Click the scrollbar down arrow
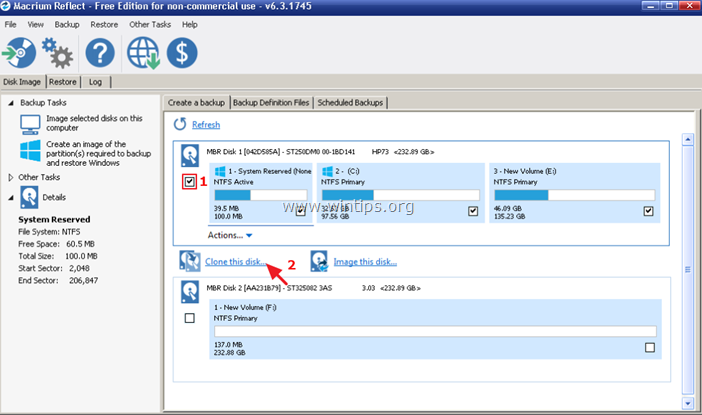 click(688, 403)
